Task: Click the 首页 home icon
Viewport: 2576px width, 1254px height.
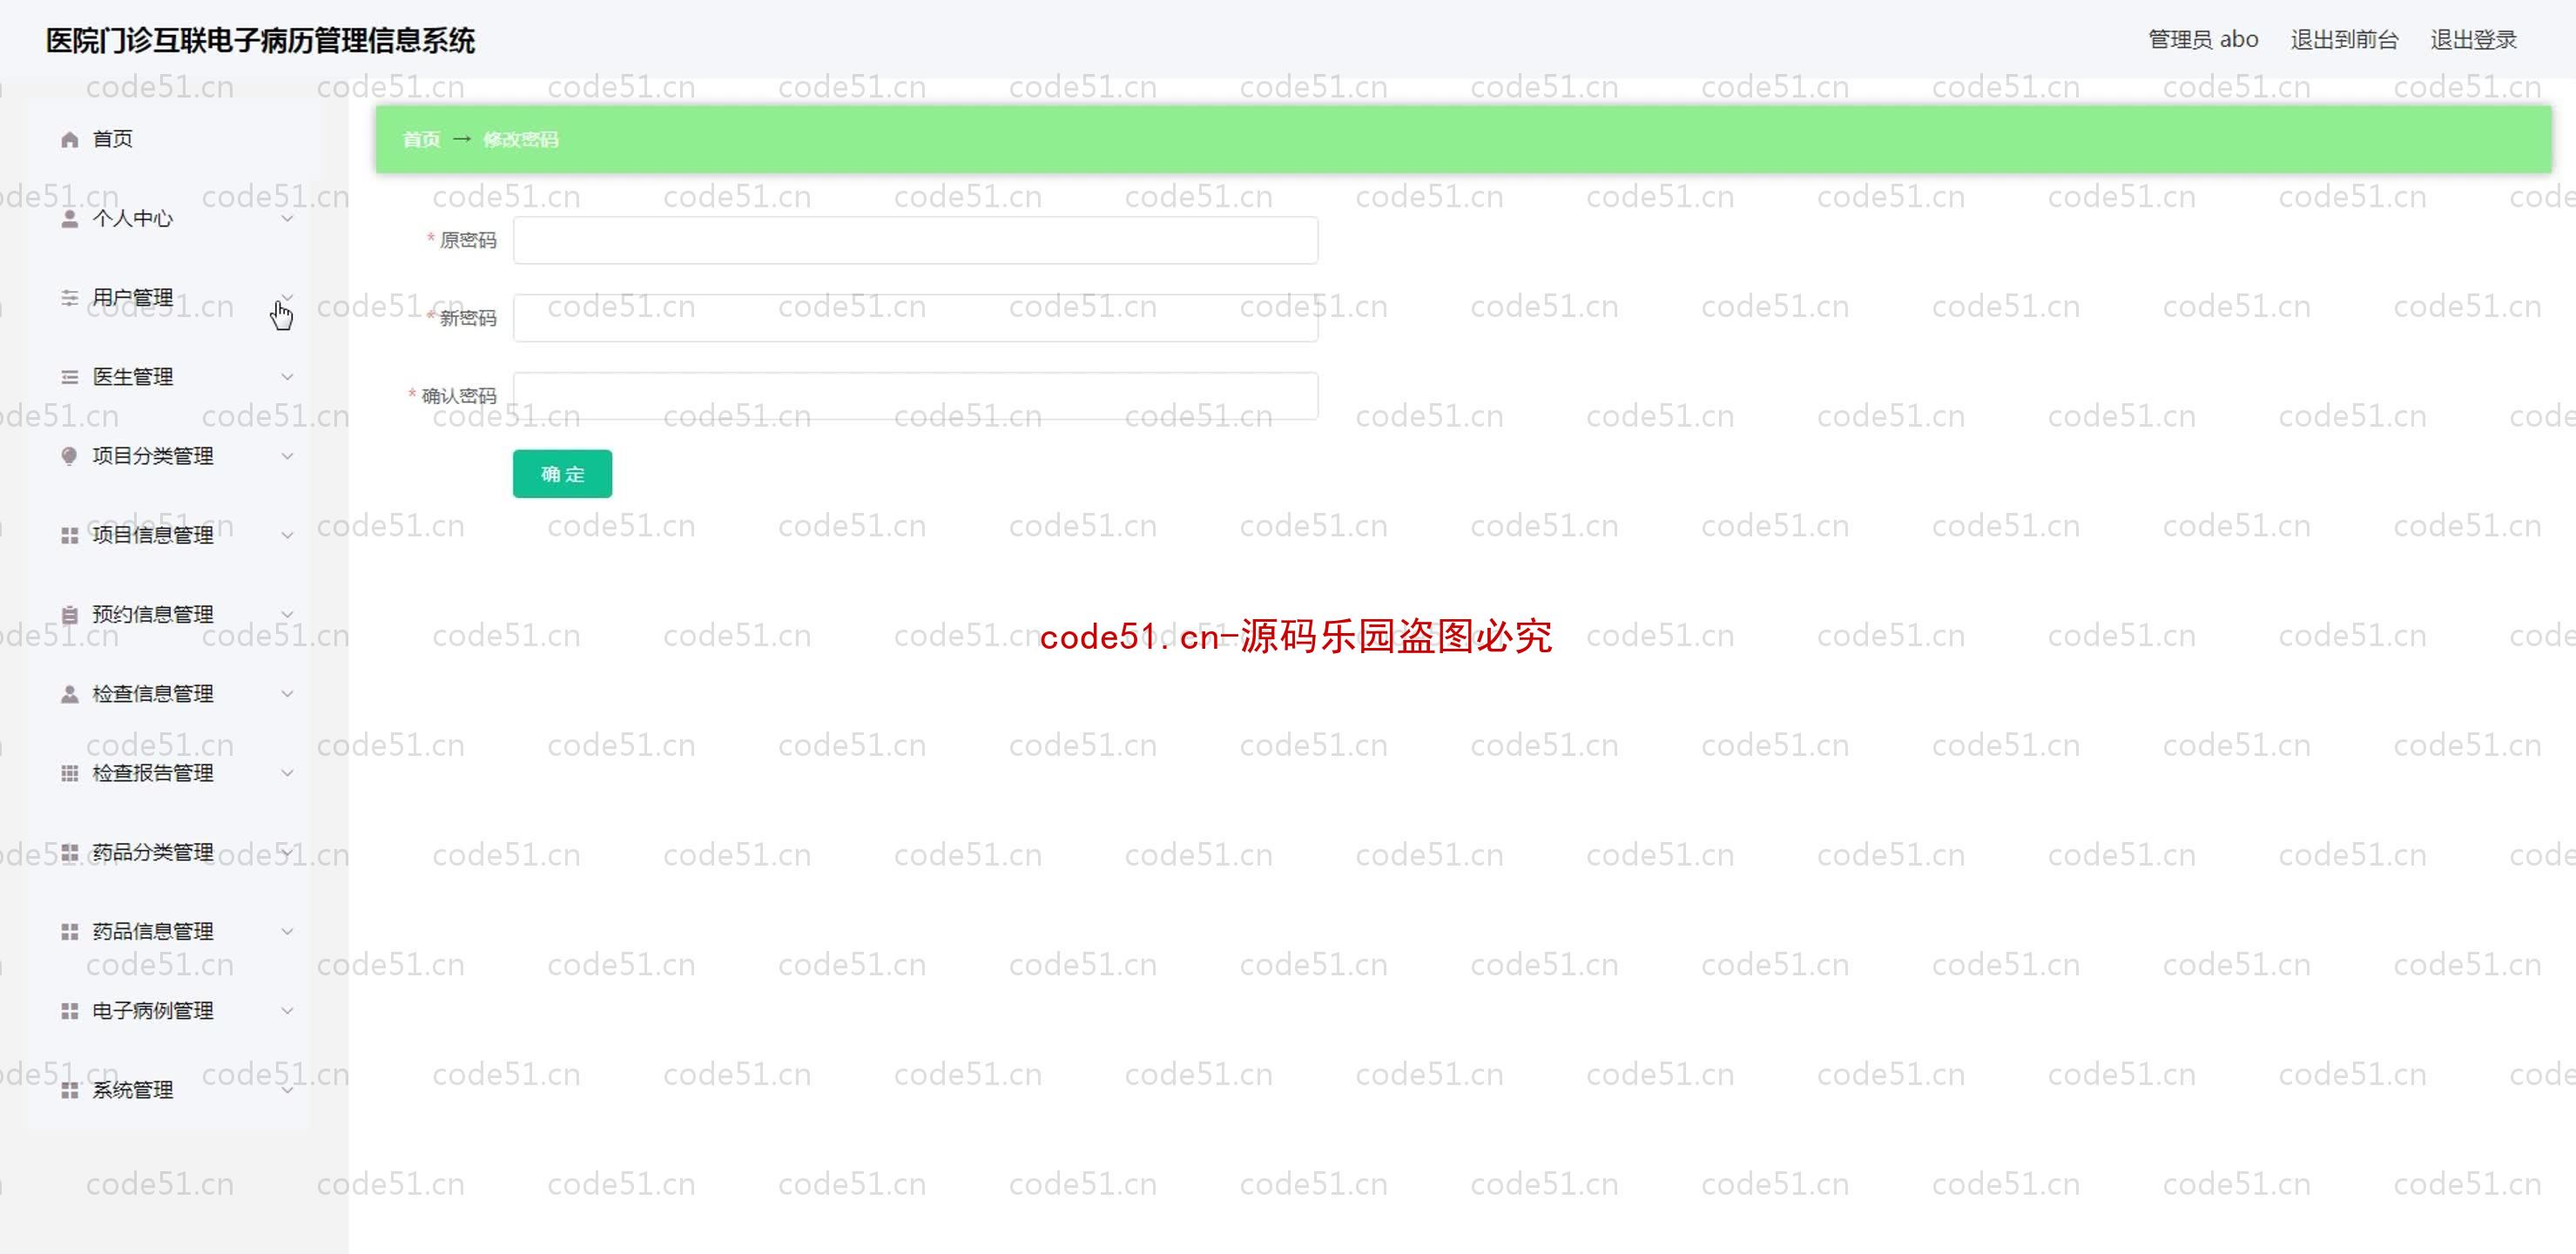Action: (x=69, y=138)
